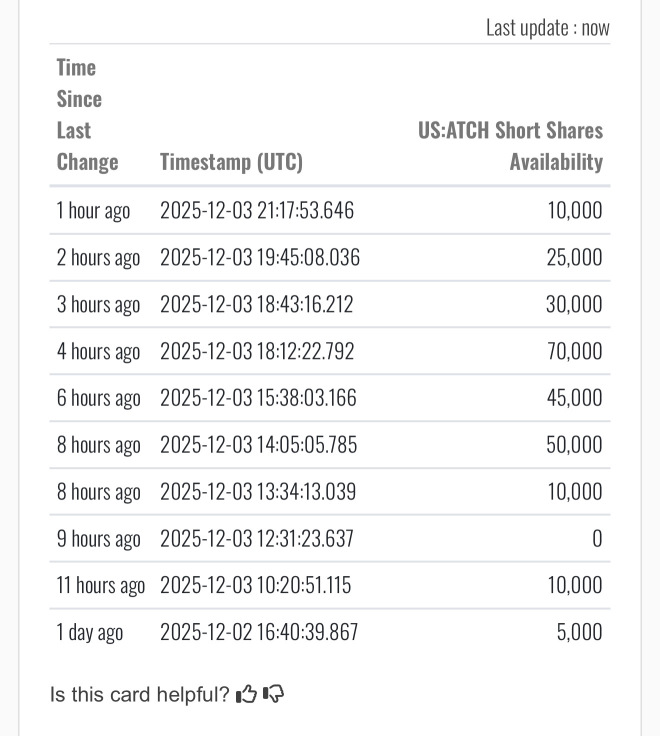
Task: Click the 45,000 availability value
Action: pos(575,398)
